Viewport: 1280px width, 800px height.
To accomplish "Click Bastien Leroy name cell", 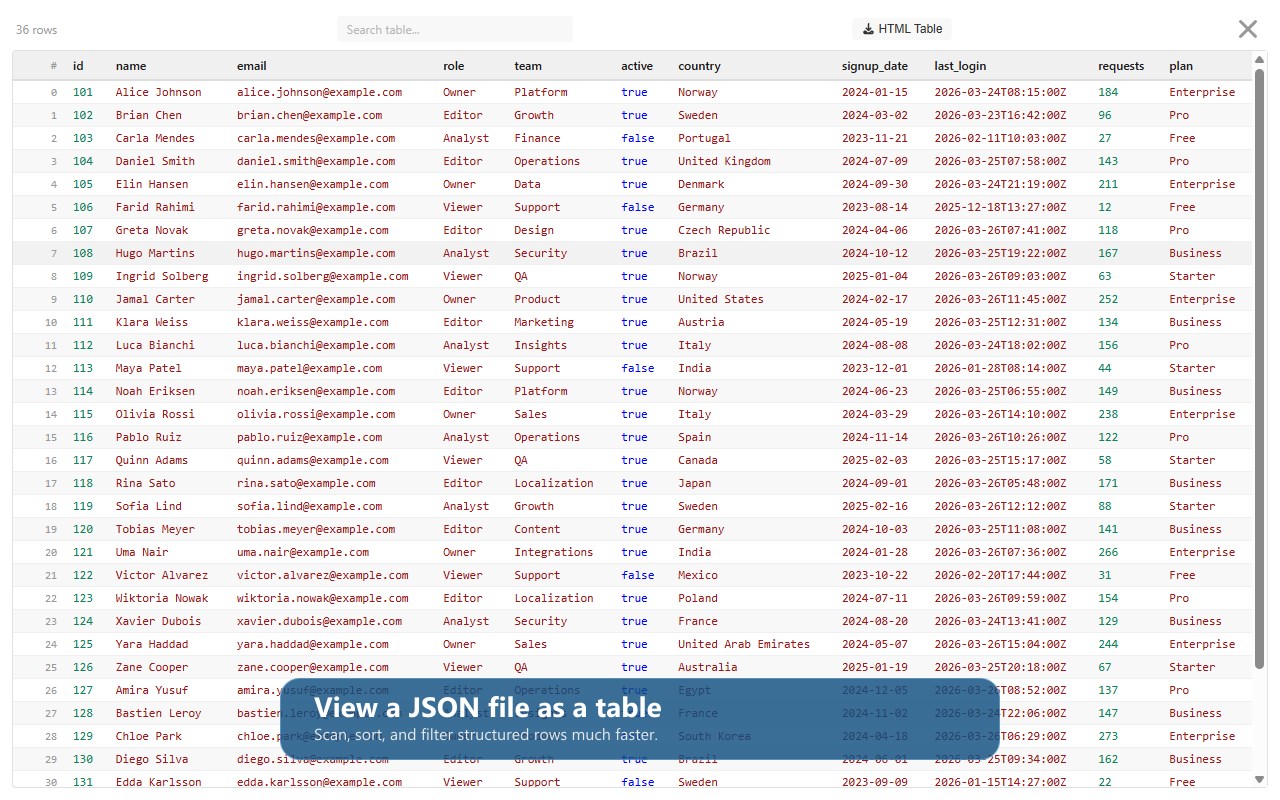I will pyautogui.click(x=158, y=713).
